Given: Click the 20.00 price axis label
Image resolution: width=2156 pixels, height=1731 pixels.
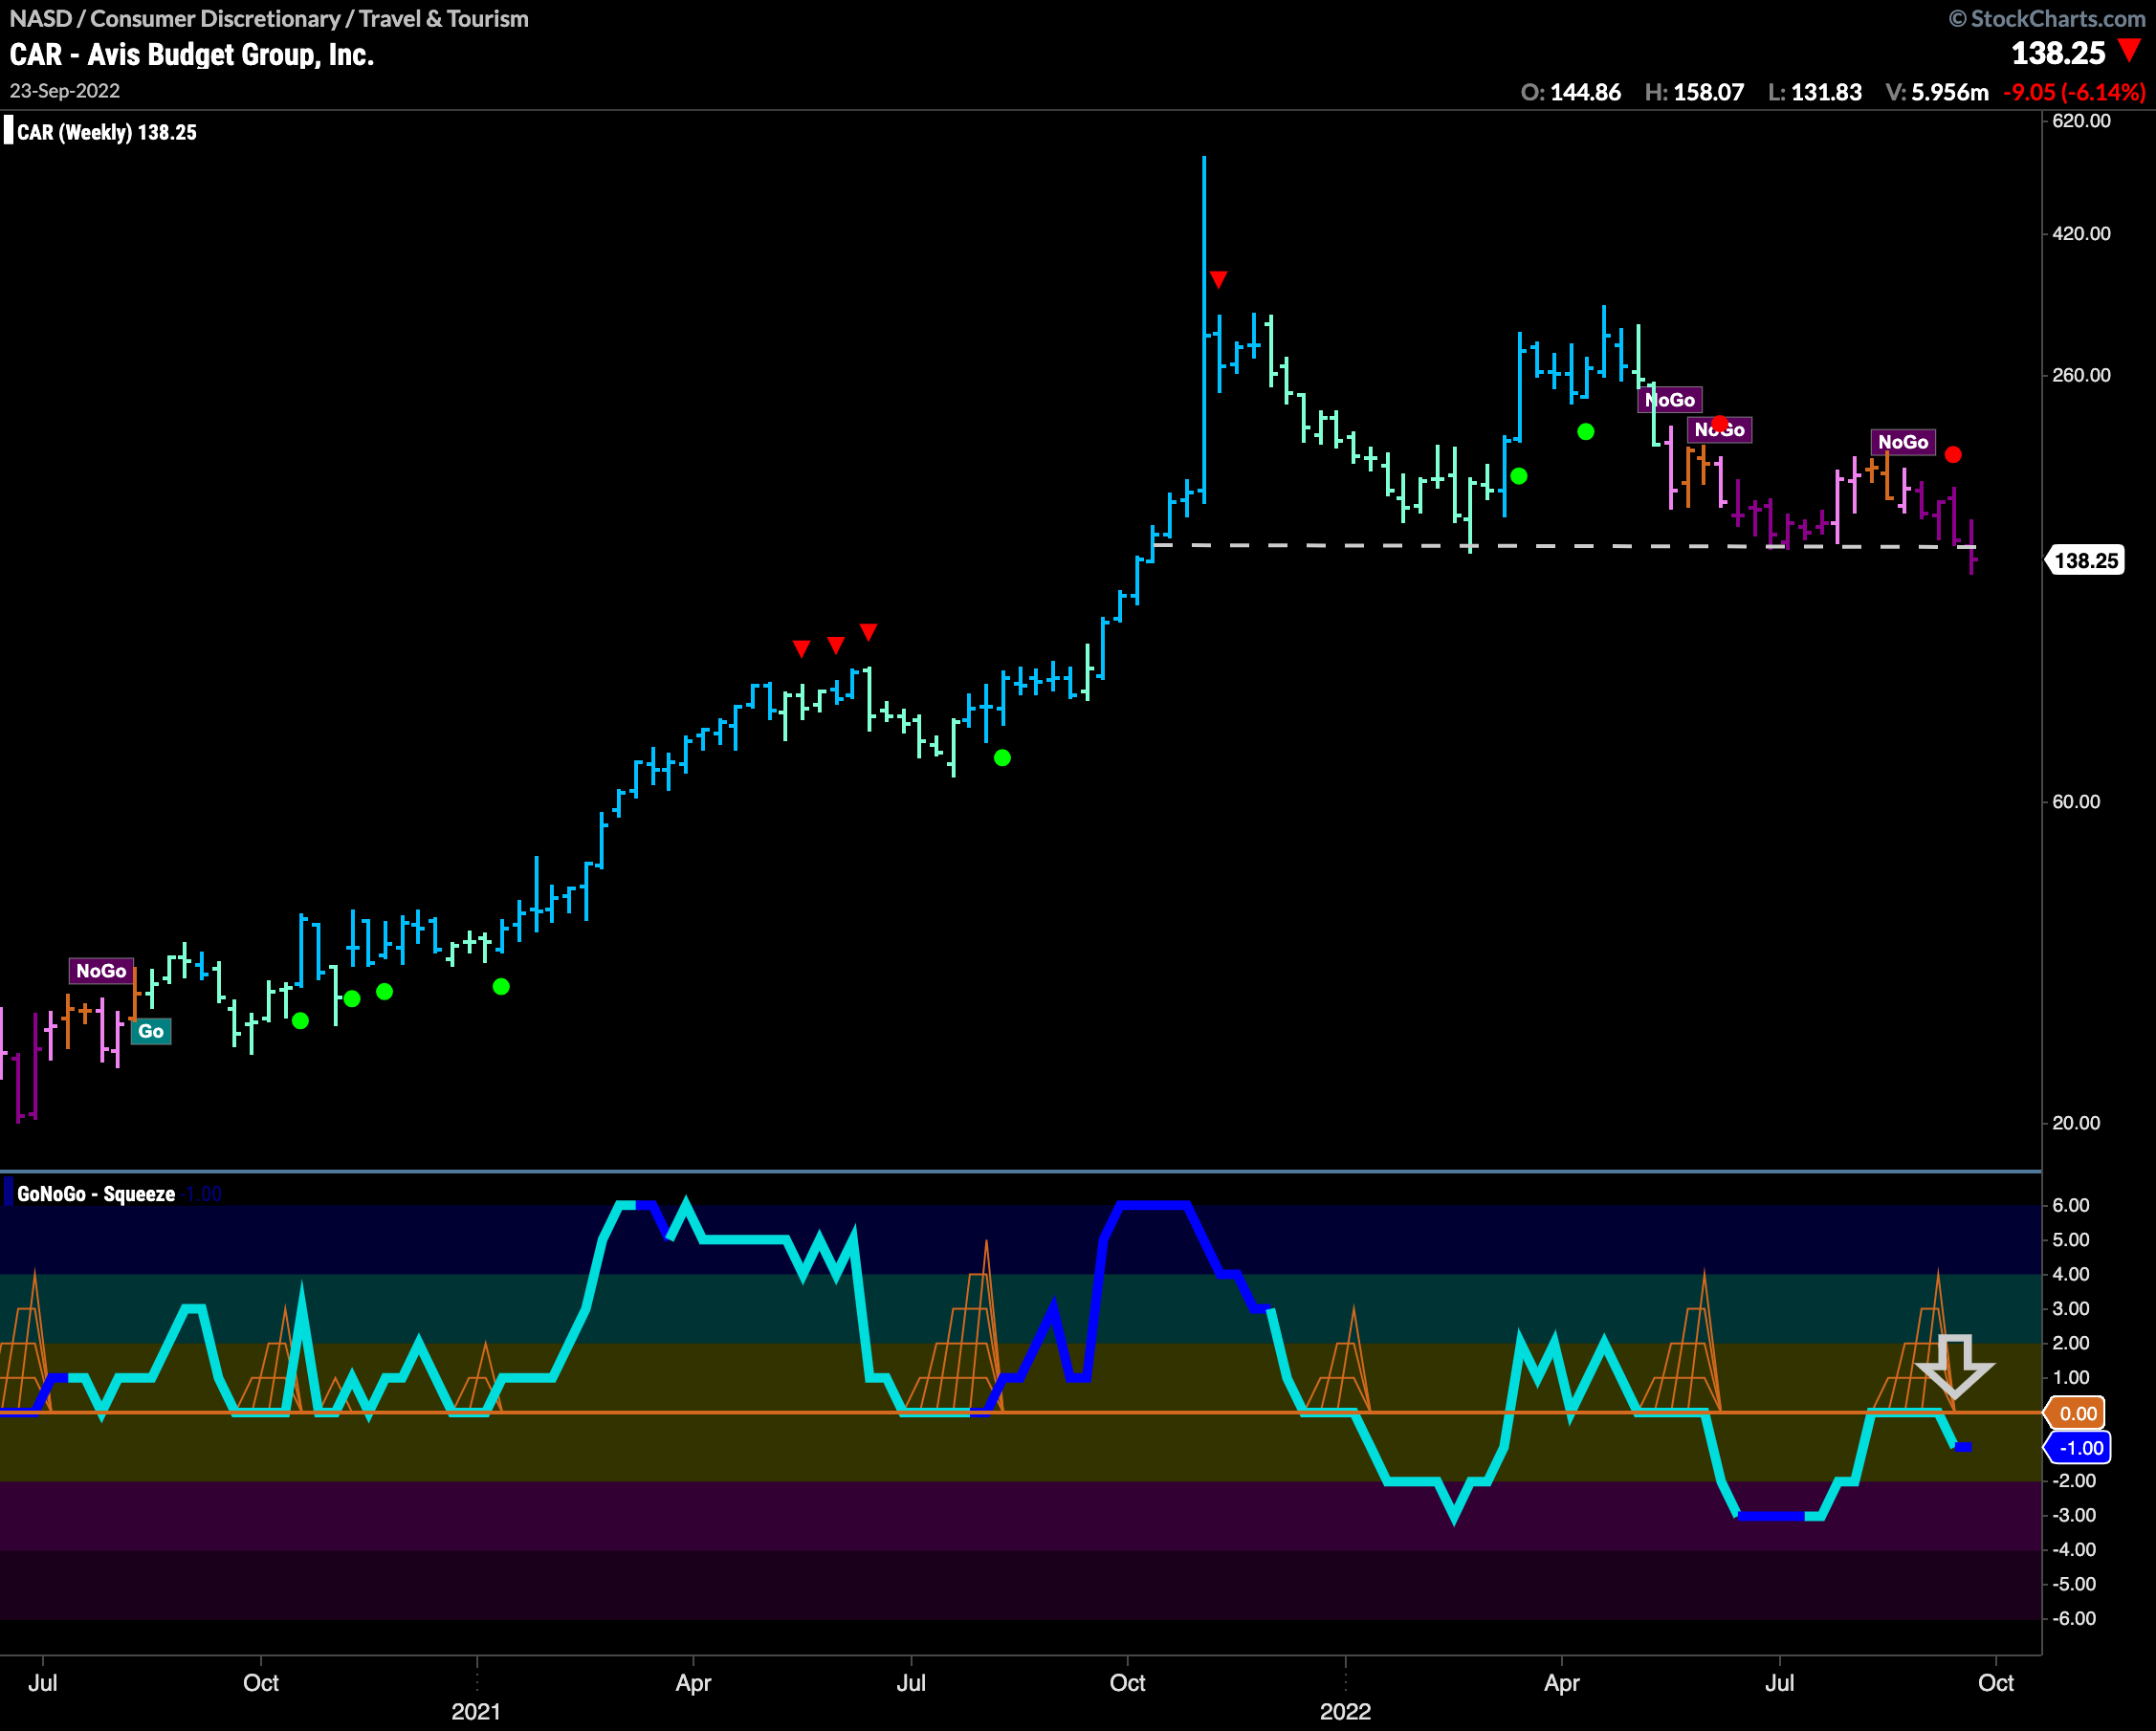Looking at the screenshot, I should (2076, 1123).
